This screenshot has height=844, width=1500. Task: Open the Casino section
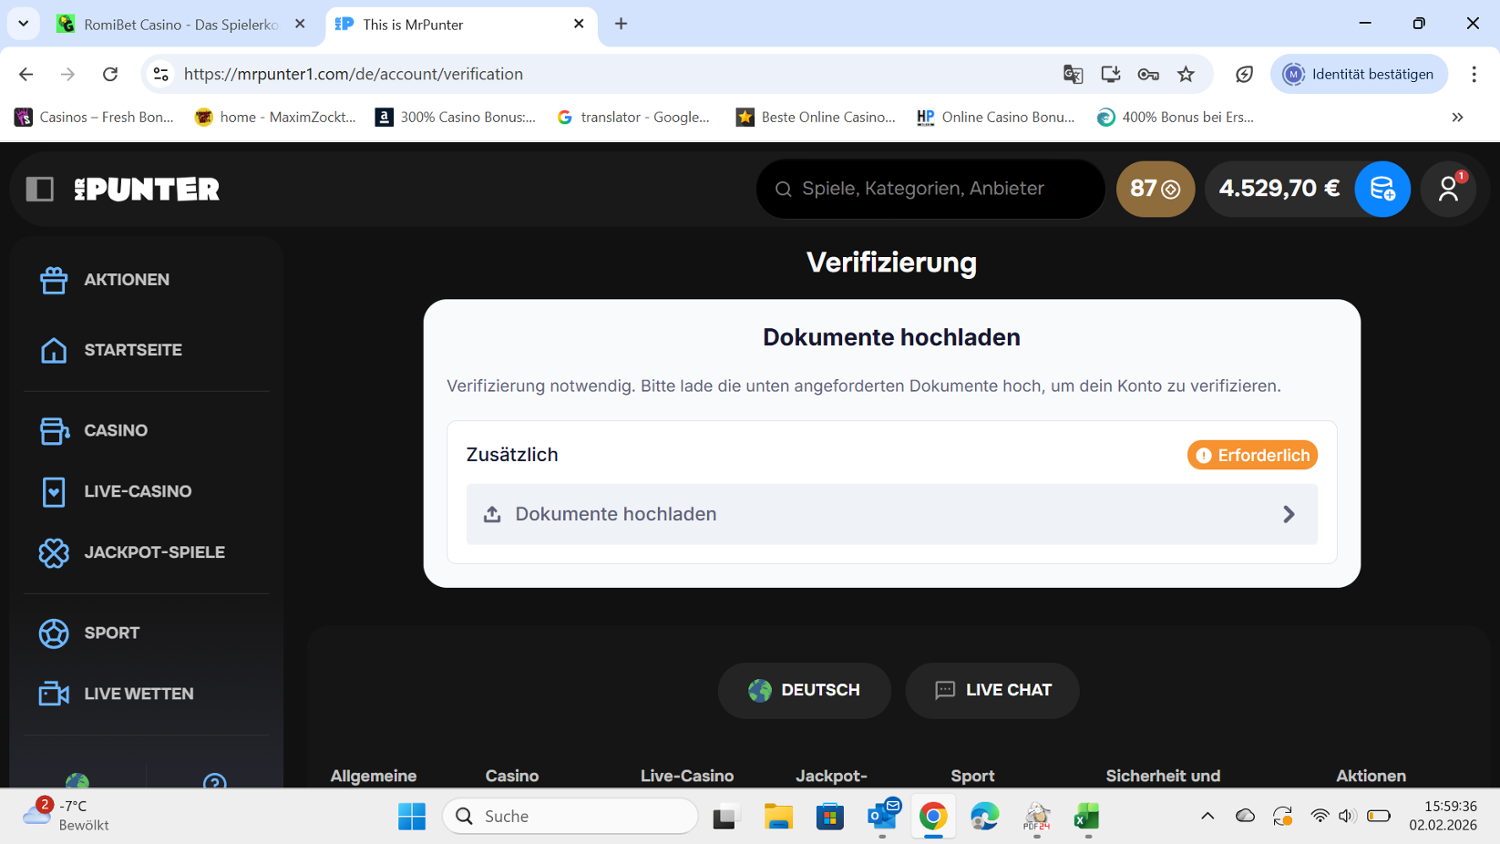tap(115, 431)
